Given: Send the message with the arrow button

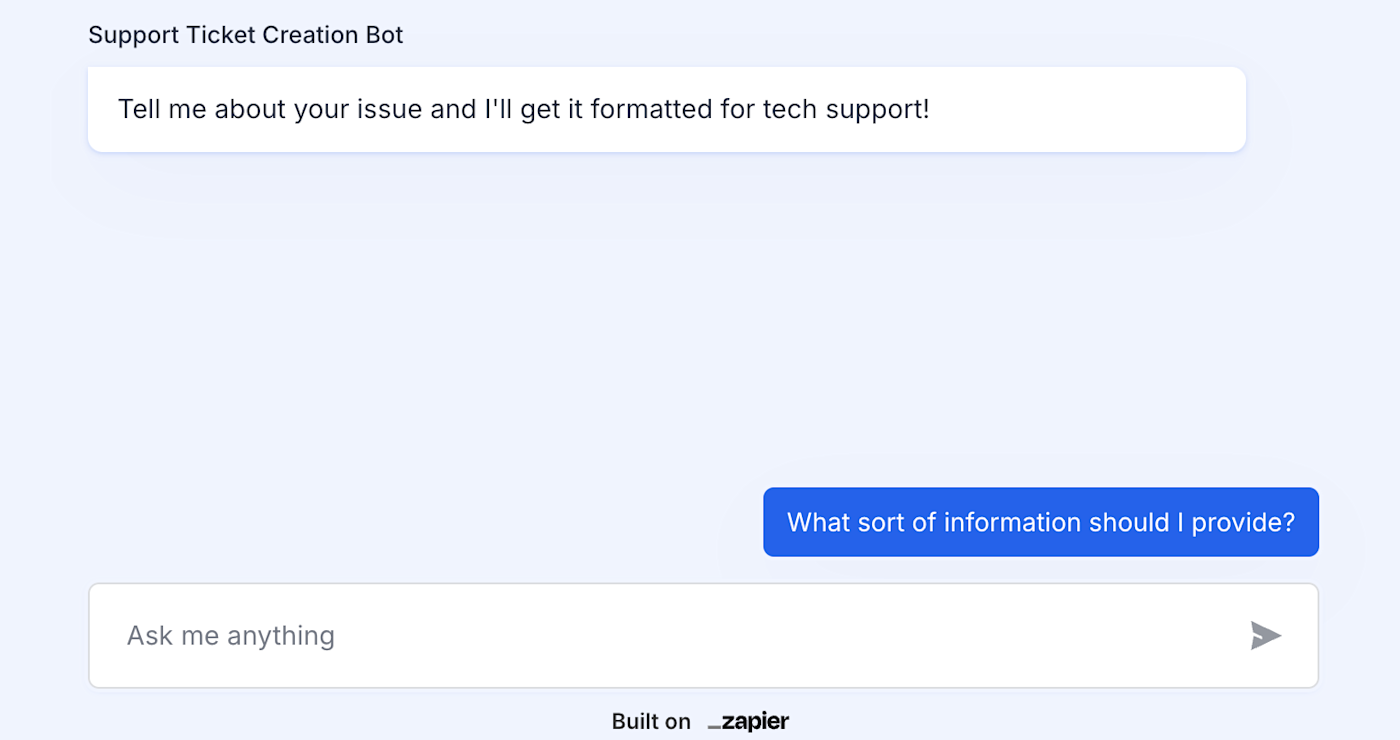Looking at the screenshot, I should 1265,635.
